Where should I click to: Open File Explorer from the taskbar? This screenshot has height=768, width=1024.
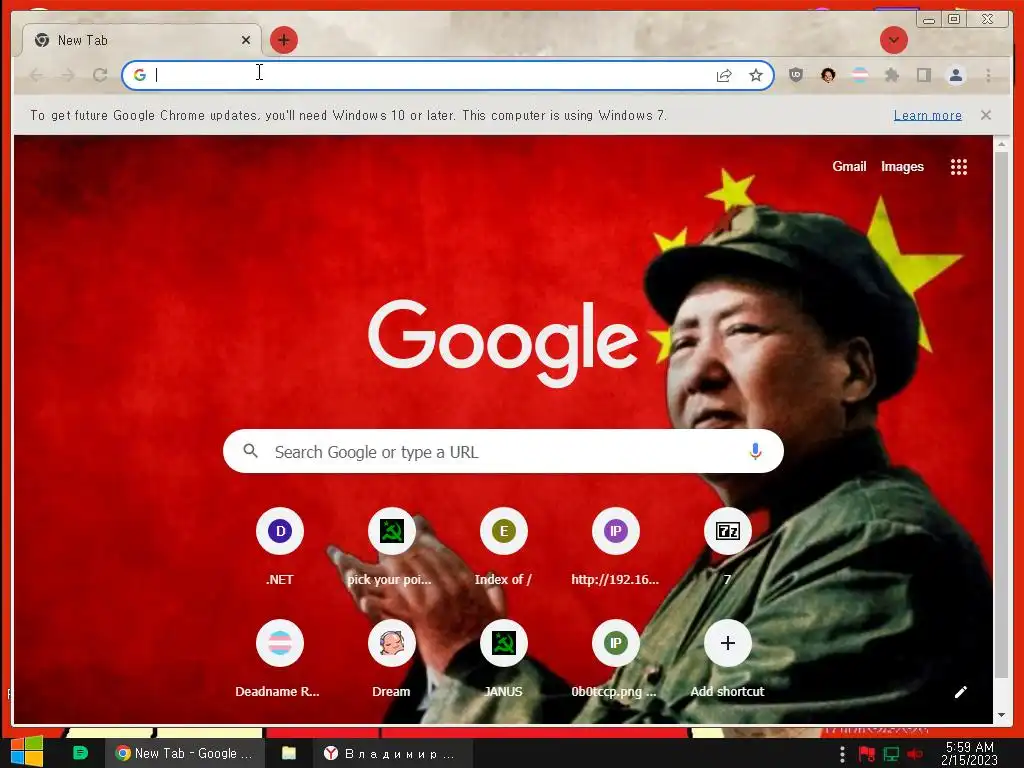point(289,753)
